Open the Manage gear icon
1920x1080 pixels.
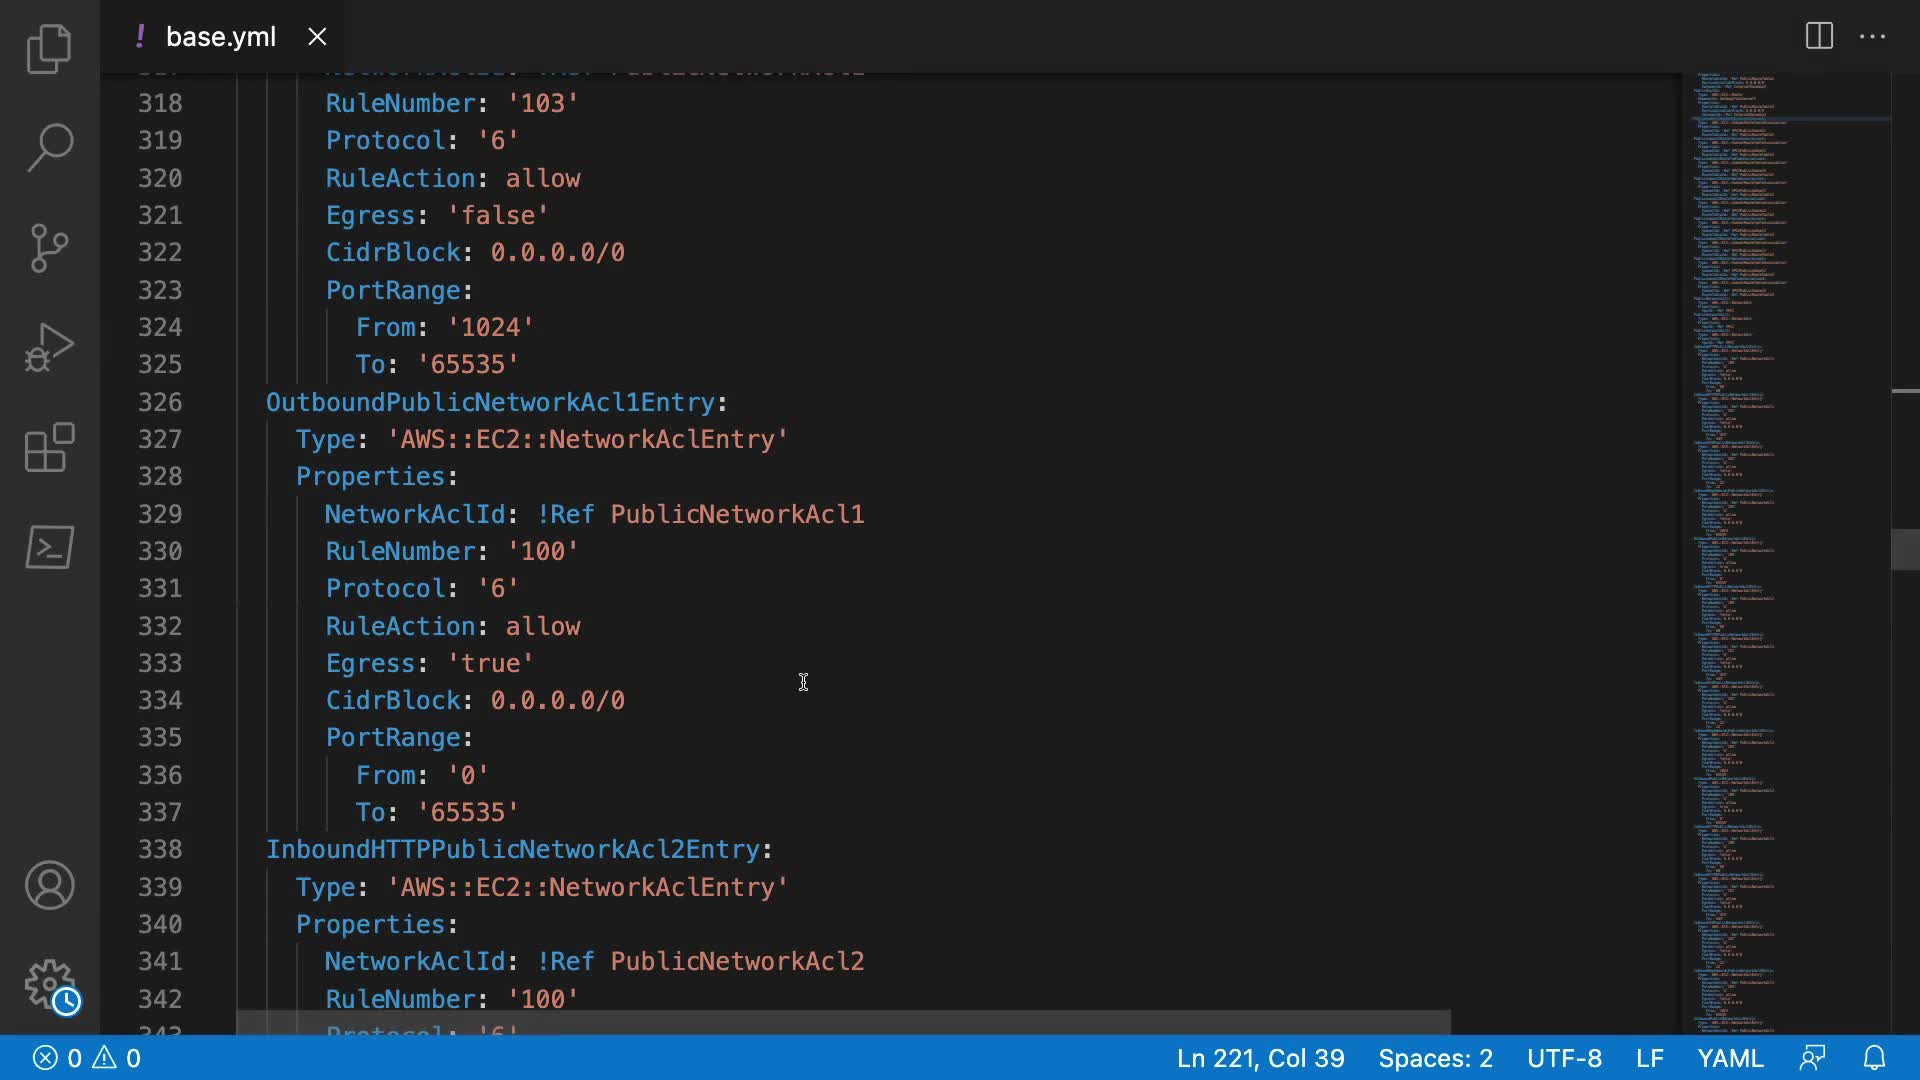click(49, 985)
